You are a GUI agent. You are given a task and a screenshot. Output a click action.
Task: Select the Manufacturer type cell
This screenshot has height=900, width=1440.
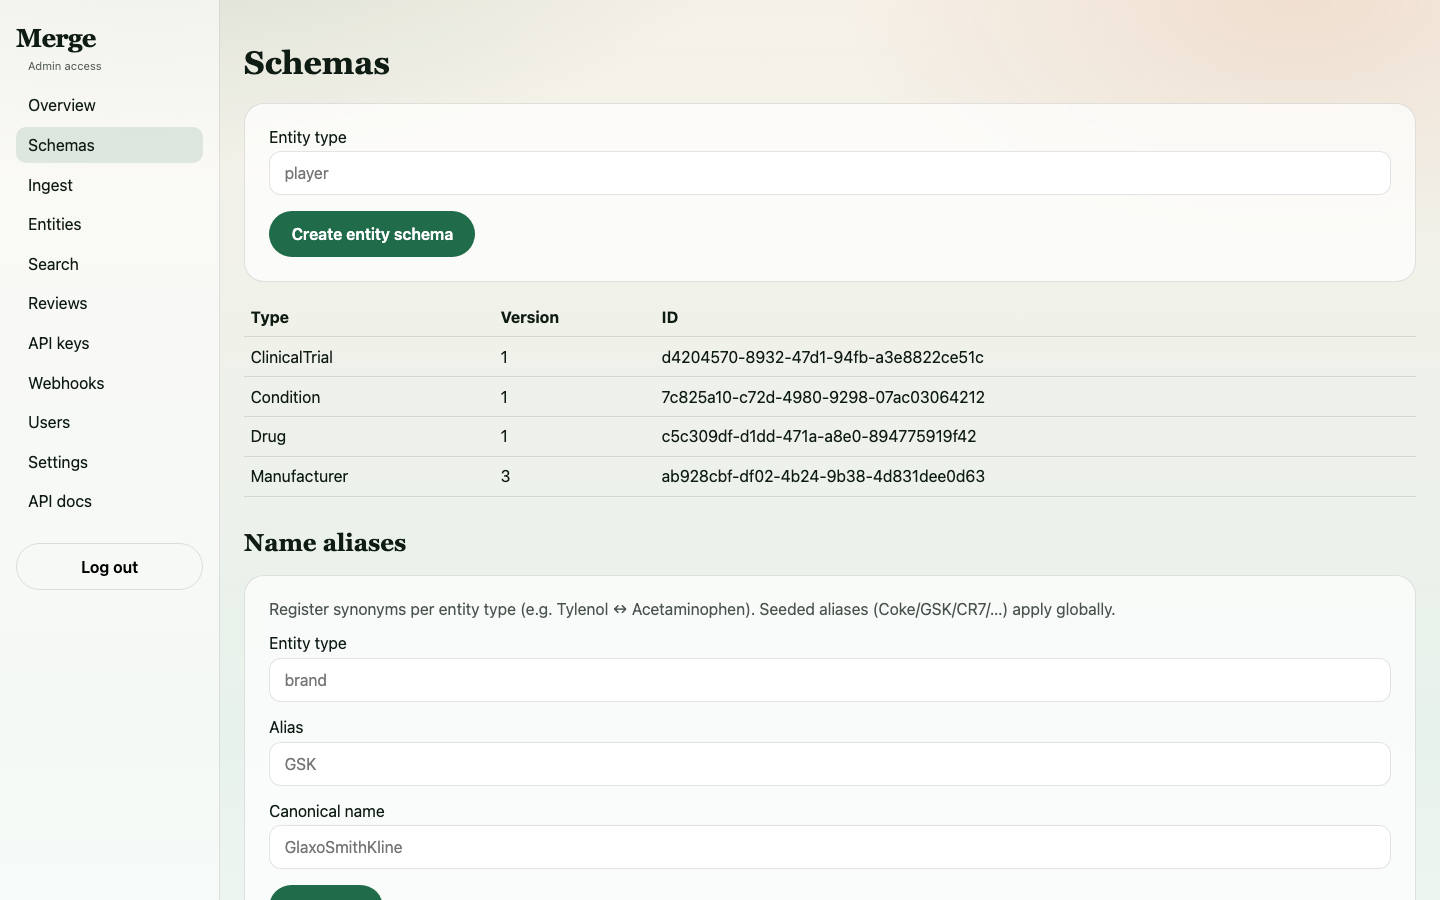tap(299, 476)
